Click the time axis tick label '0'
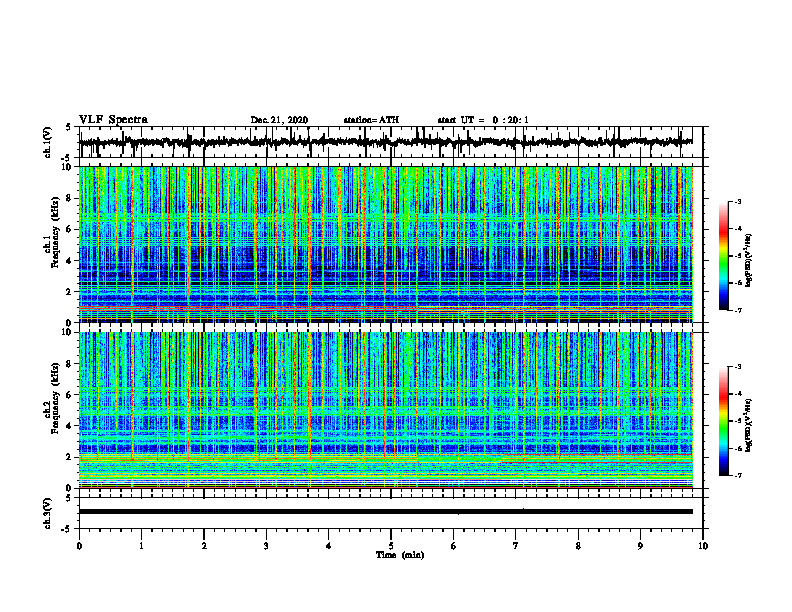Viewport: 792px width, 612px height. tap(79, 546)
